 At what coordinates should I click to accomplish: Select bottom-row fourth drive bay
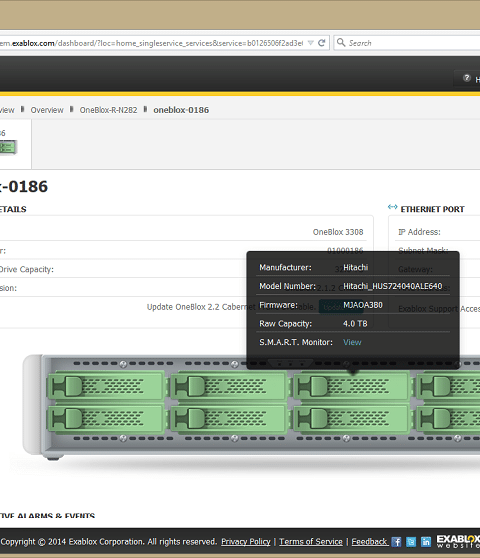[448, 418]
